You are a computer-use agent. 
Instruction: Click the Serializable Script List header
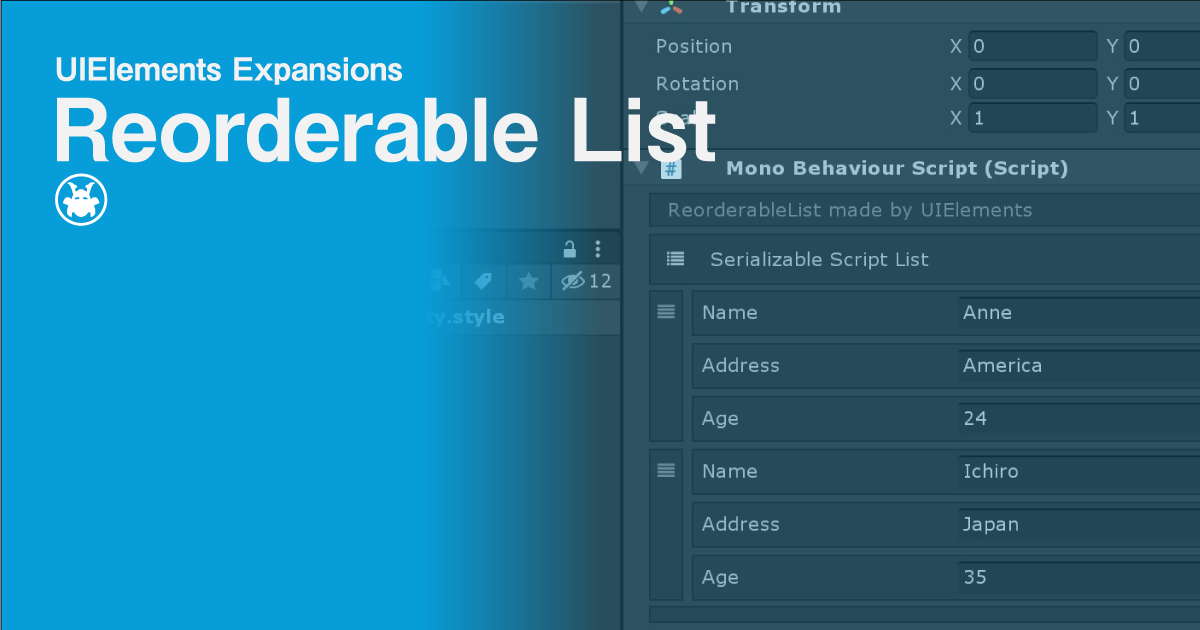tap(819, 260)
